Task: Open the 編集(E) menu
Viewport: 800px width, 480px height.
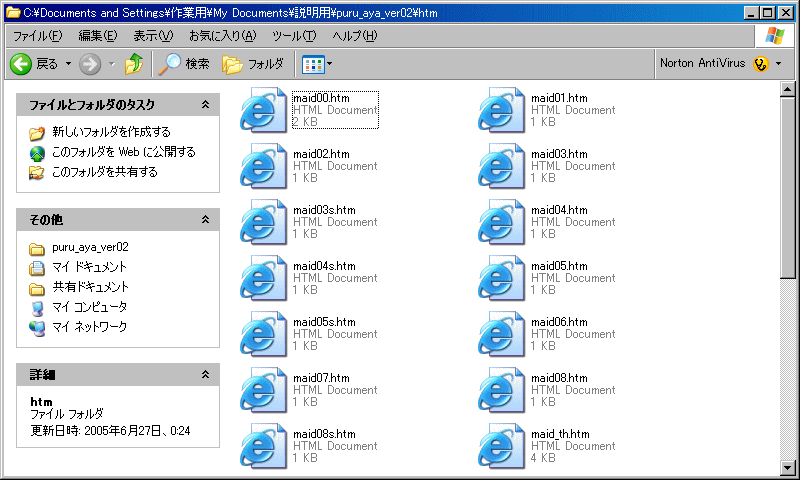Action: point(97,36)
